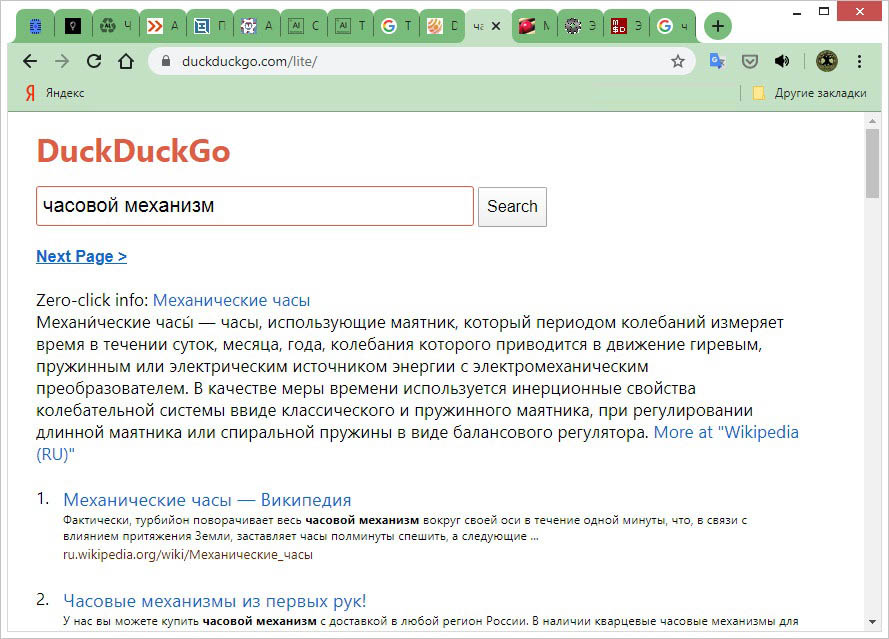The width and height of the screenshot is (889, 639).
Task: Switch to the red M$D icon tab
Action: 626,26
